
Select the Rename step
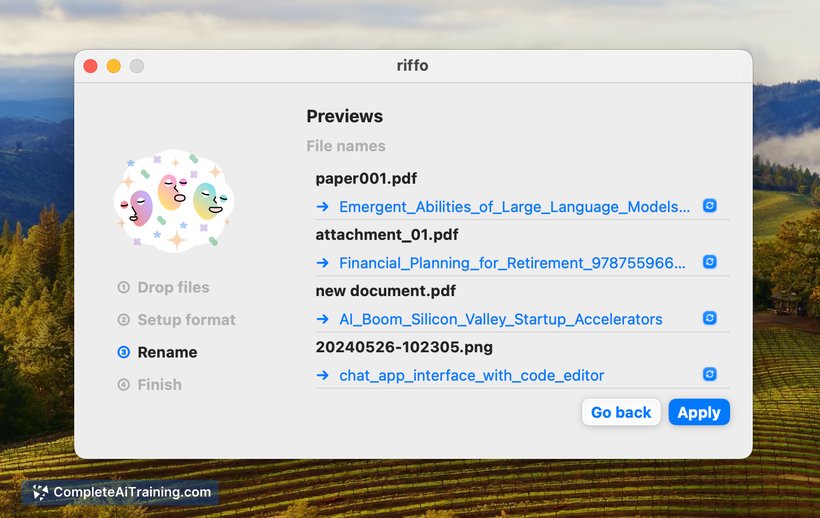coord(157,352)
